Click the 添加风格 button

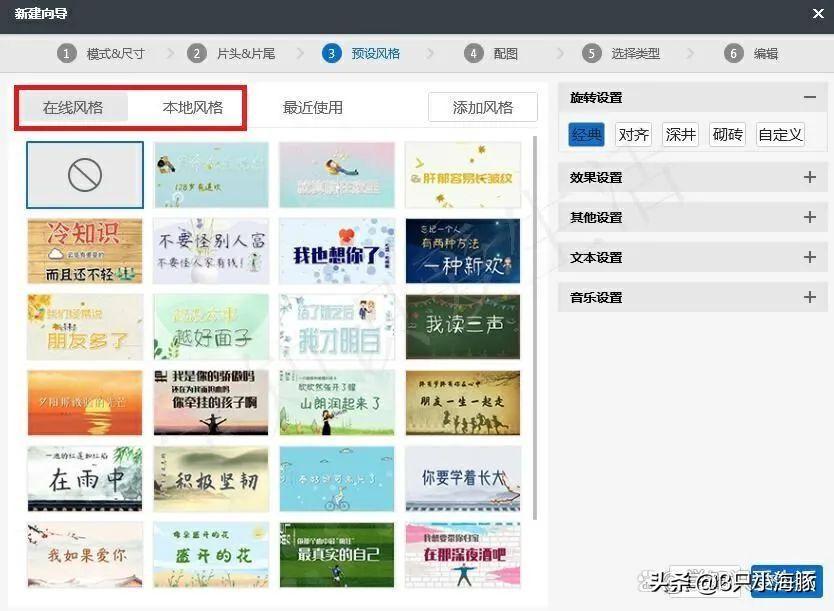(482, 107)
